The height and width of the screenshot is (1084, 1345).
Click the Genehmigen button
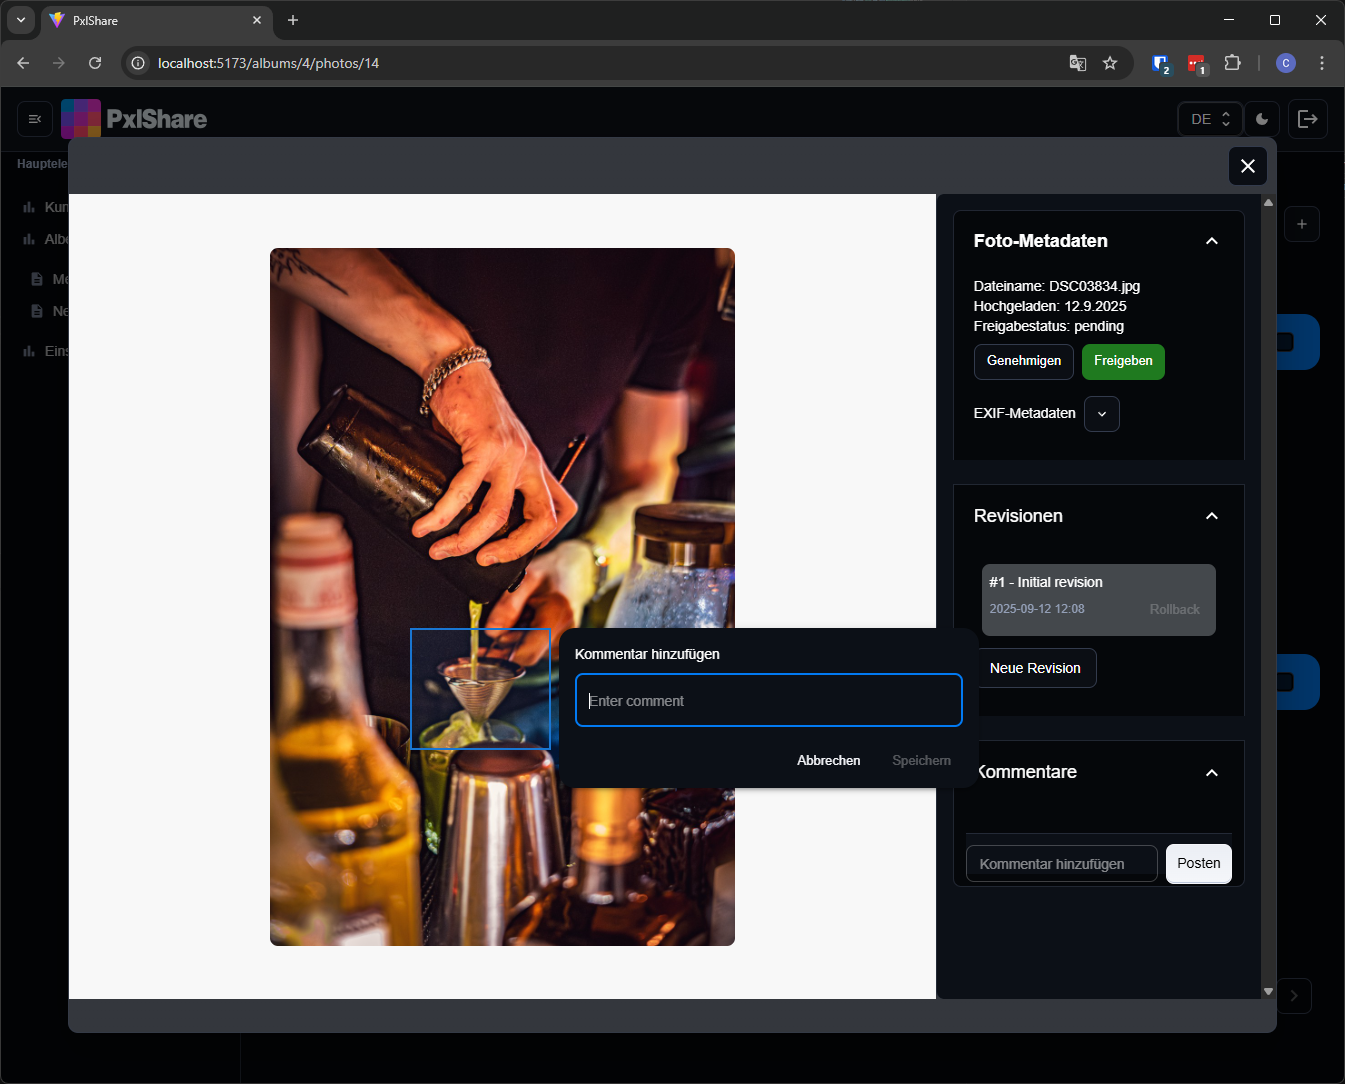tap(1023, 361)
